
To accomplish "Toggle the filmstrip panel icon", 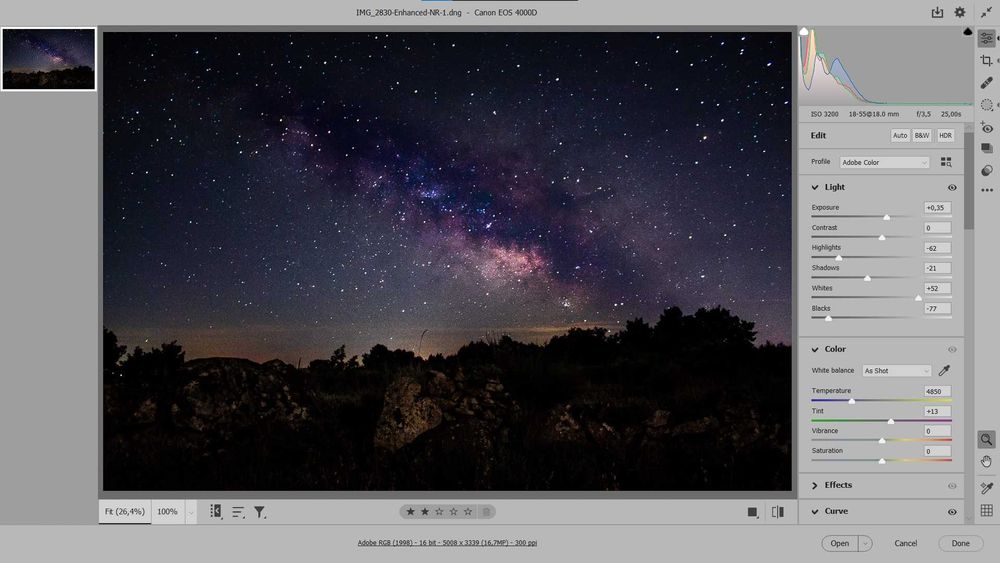I will (216, 511).
